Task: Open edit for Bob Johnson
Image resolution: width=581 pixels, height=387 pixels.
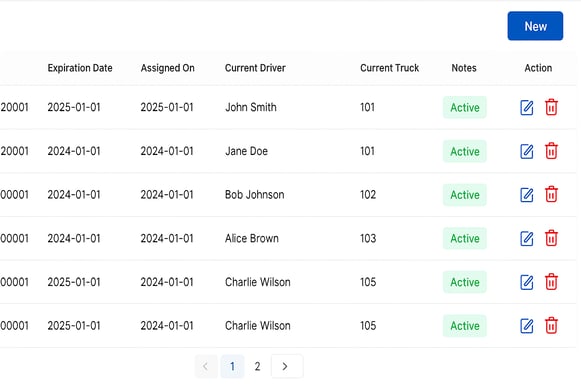Action: 527,195
